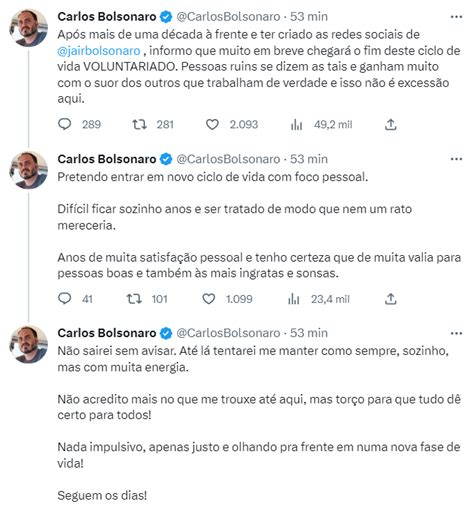The image size is (474, 511).
Task: Open more options menu on first tweet
Action: 456,17
